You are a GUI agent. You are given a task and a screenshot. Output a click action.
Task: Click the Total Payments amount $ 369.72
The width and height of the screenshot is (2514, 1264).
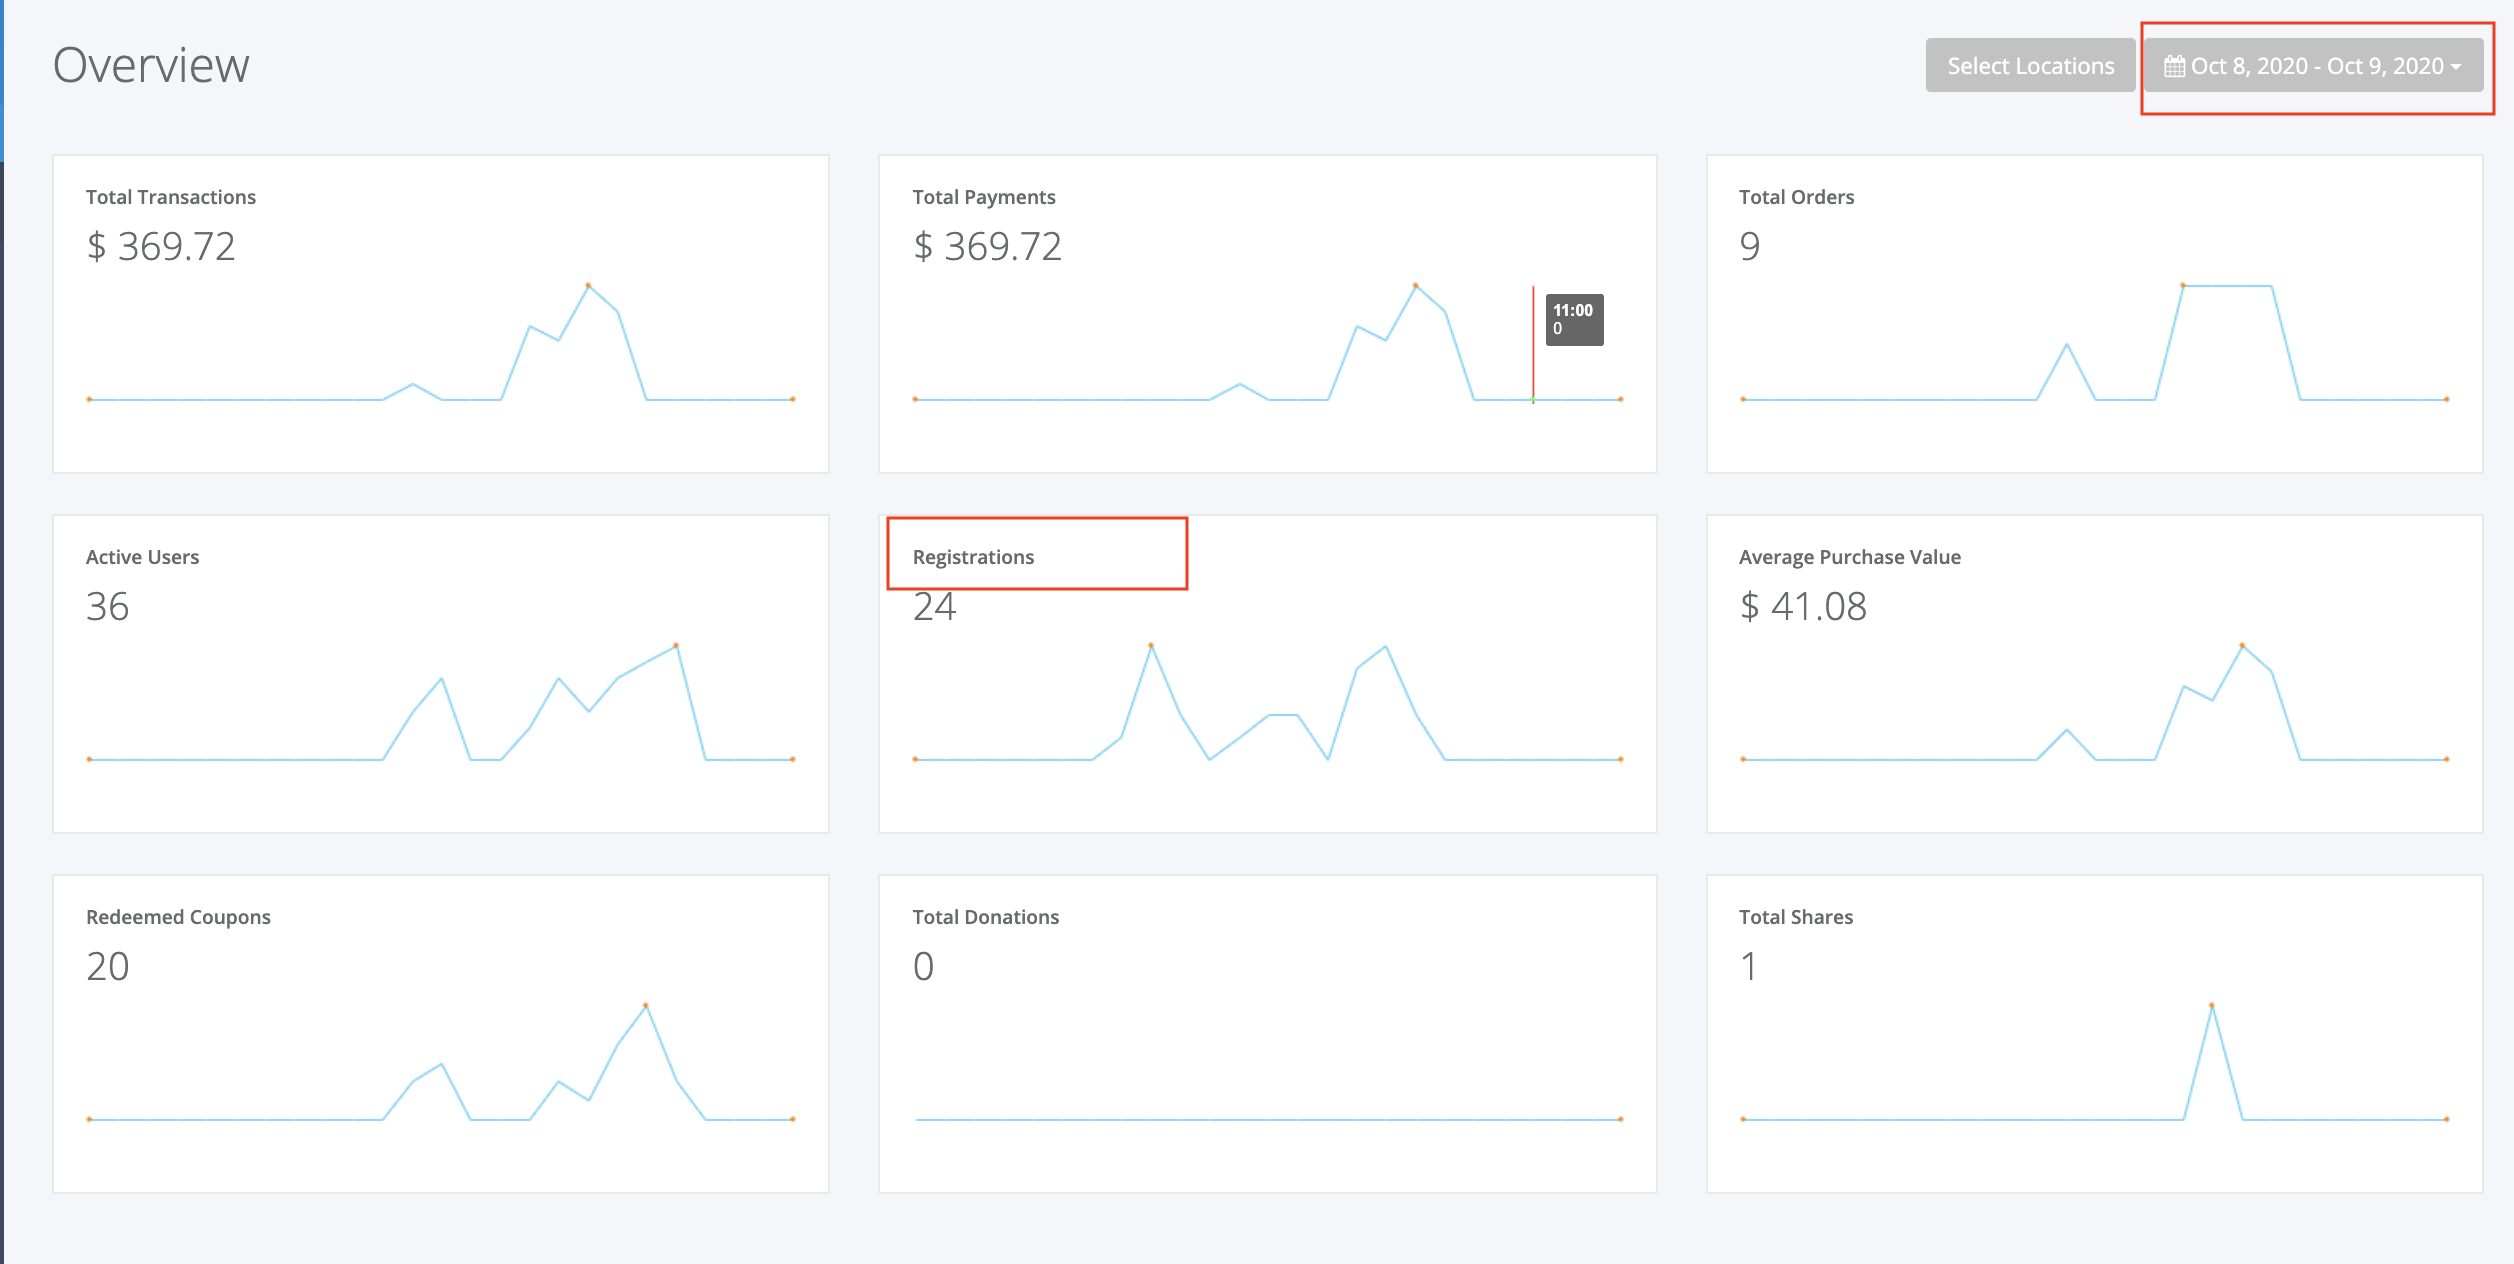click(x=987, y=246)
